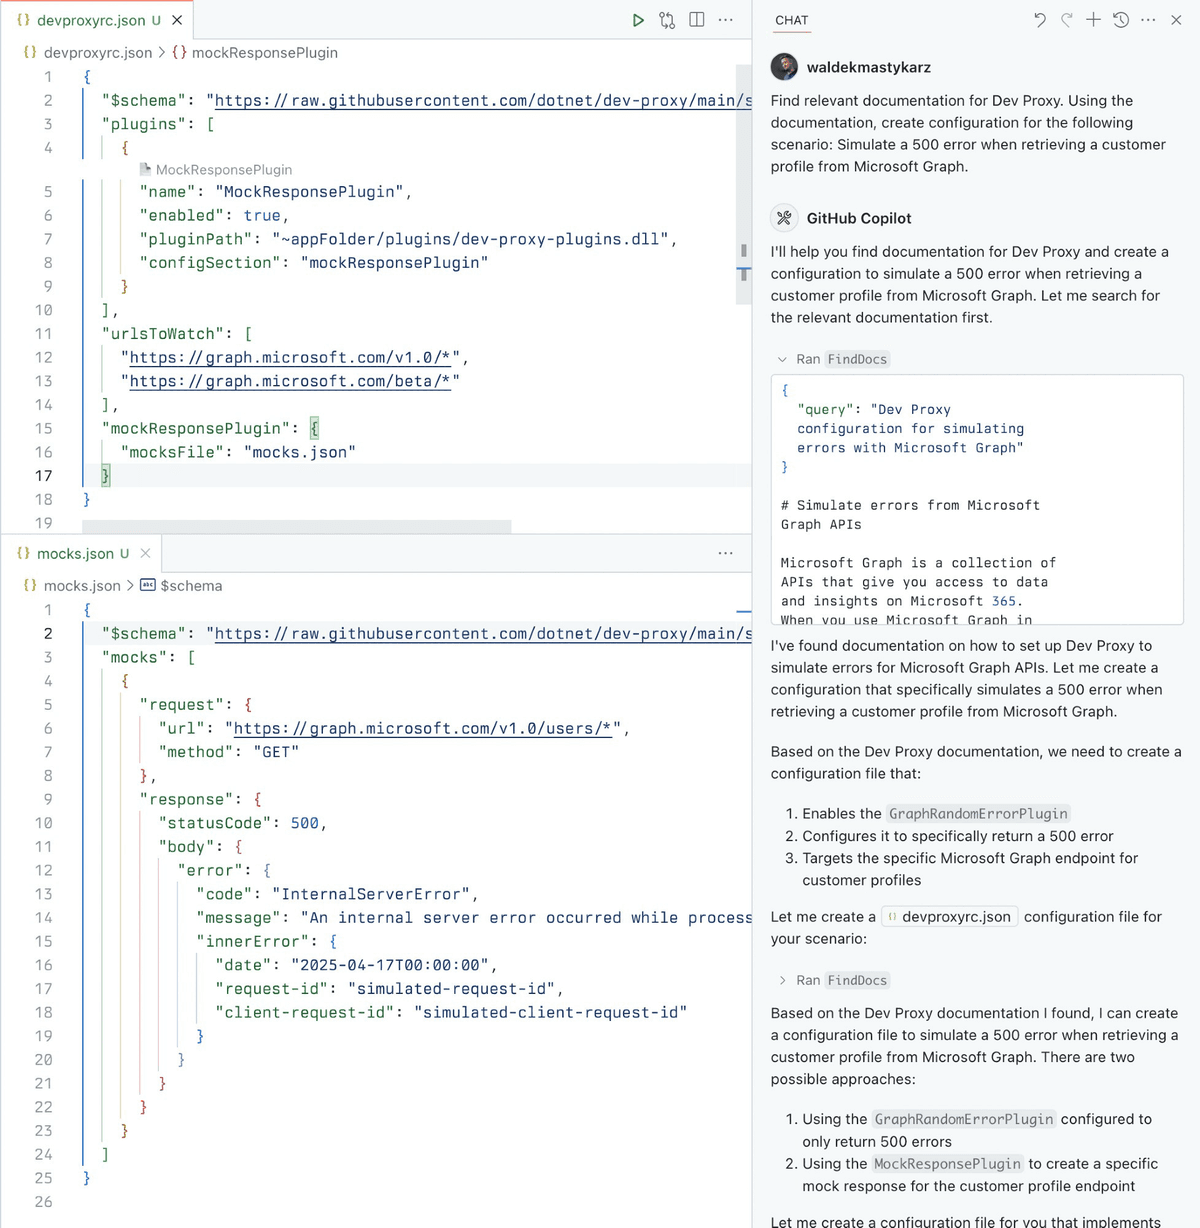Screen dimensions: 1200x1228
Task: Click the "method" GET line in mocks.json
Action: (229, 752)
